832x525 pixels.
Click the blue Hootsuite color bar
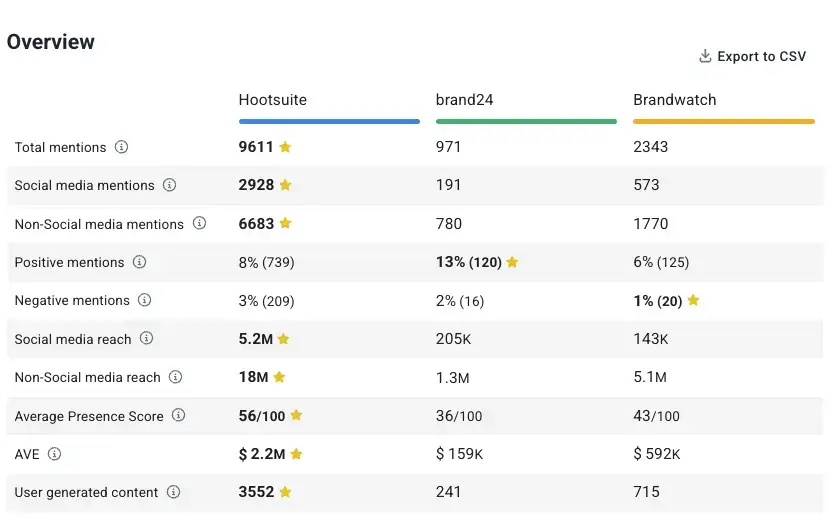[329, 121]
